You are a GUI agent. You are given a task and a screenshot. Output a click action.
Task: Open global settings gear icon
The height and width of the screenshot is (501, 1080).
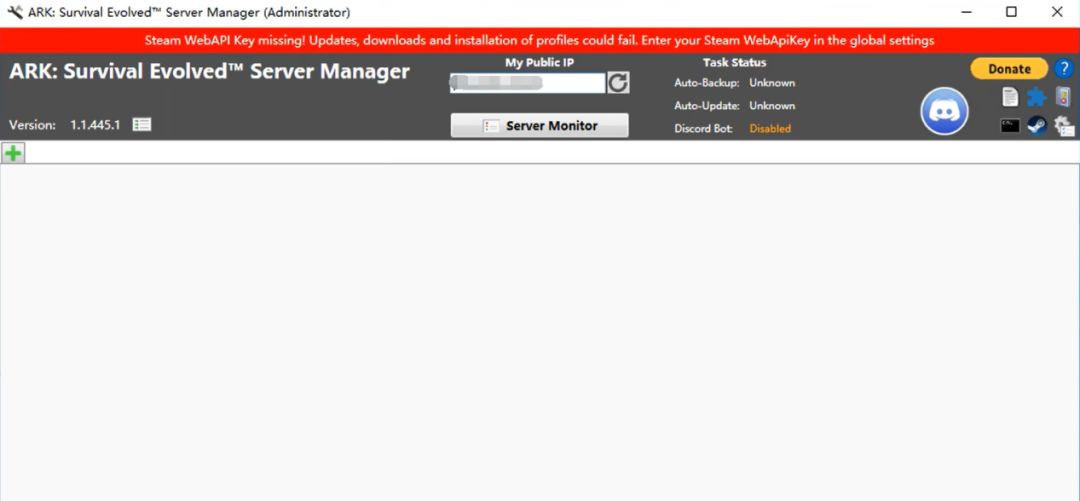[x=1064, y=125]
